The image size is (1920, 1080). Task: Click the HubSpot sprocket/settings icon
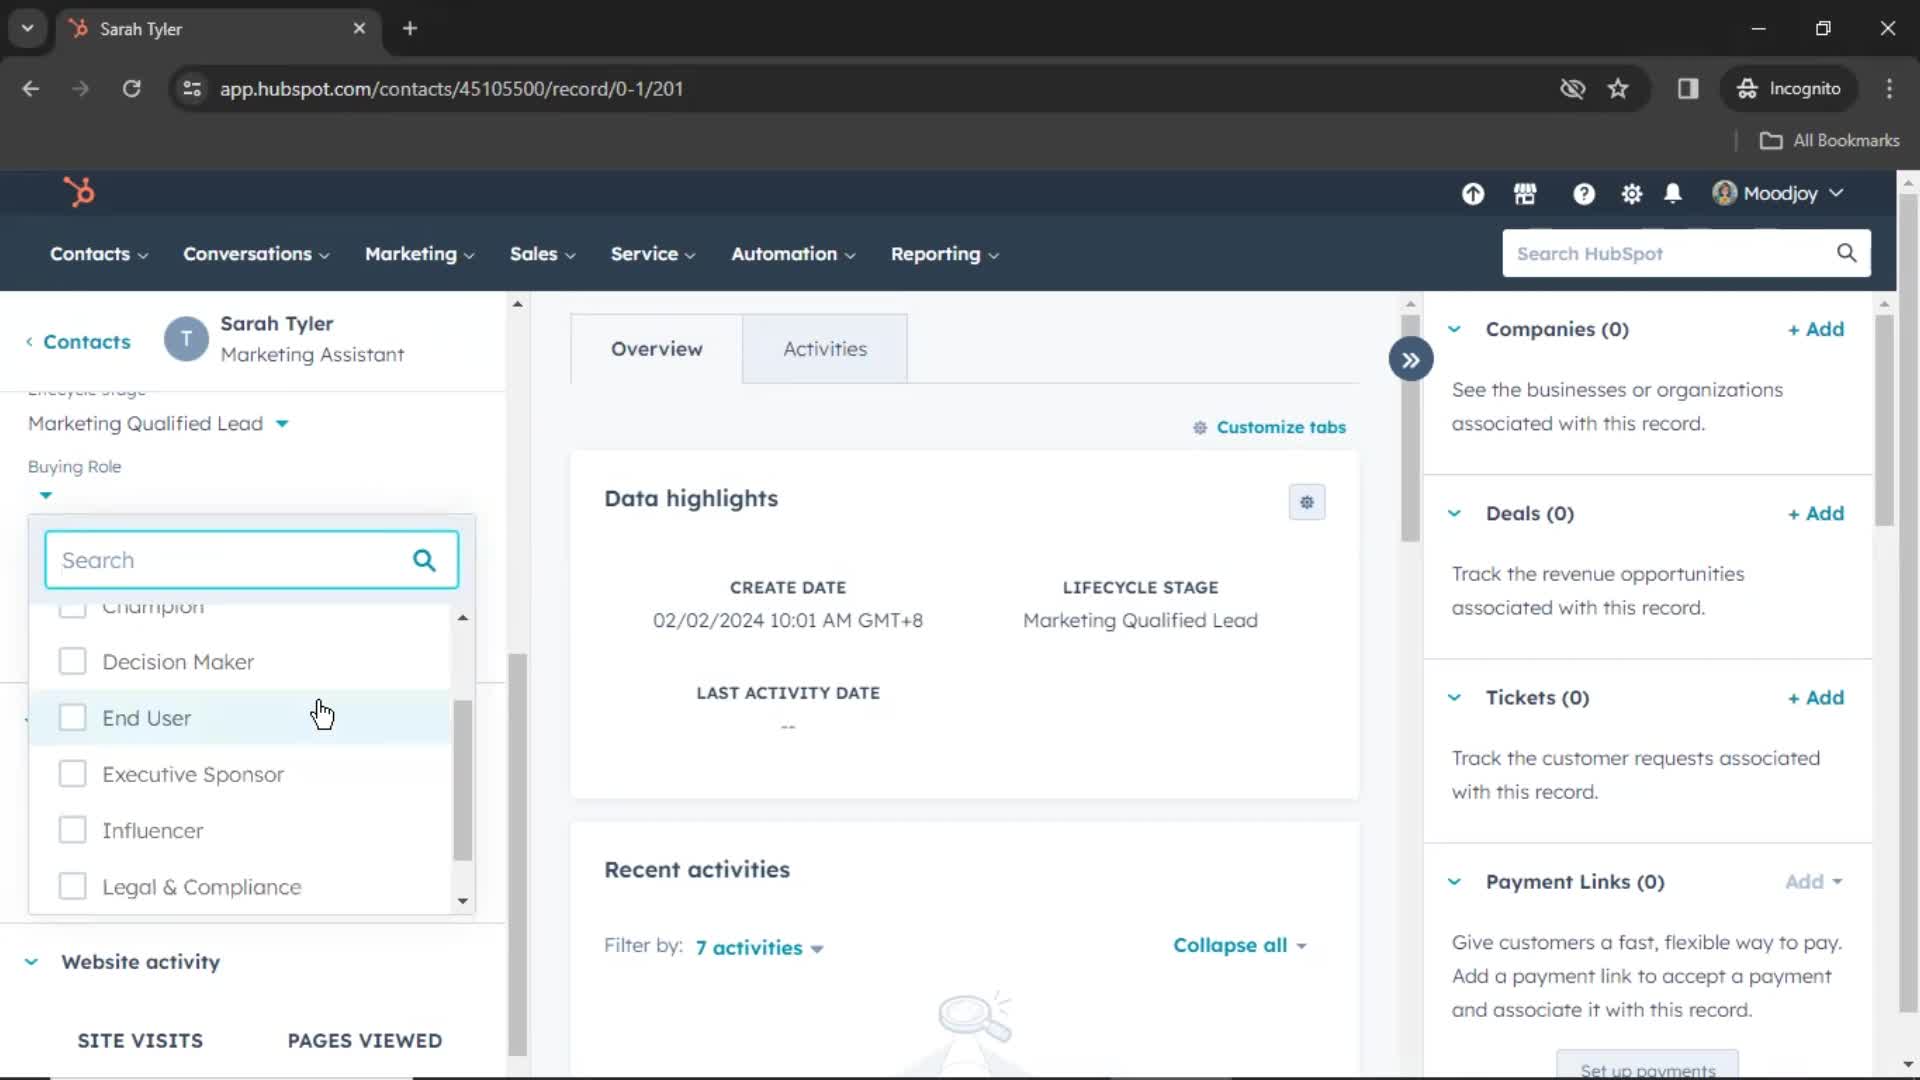pyautogui.click(x=1631, y=194)
